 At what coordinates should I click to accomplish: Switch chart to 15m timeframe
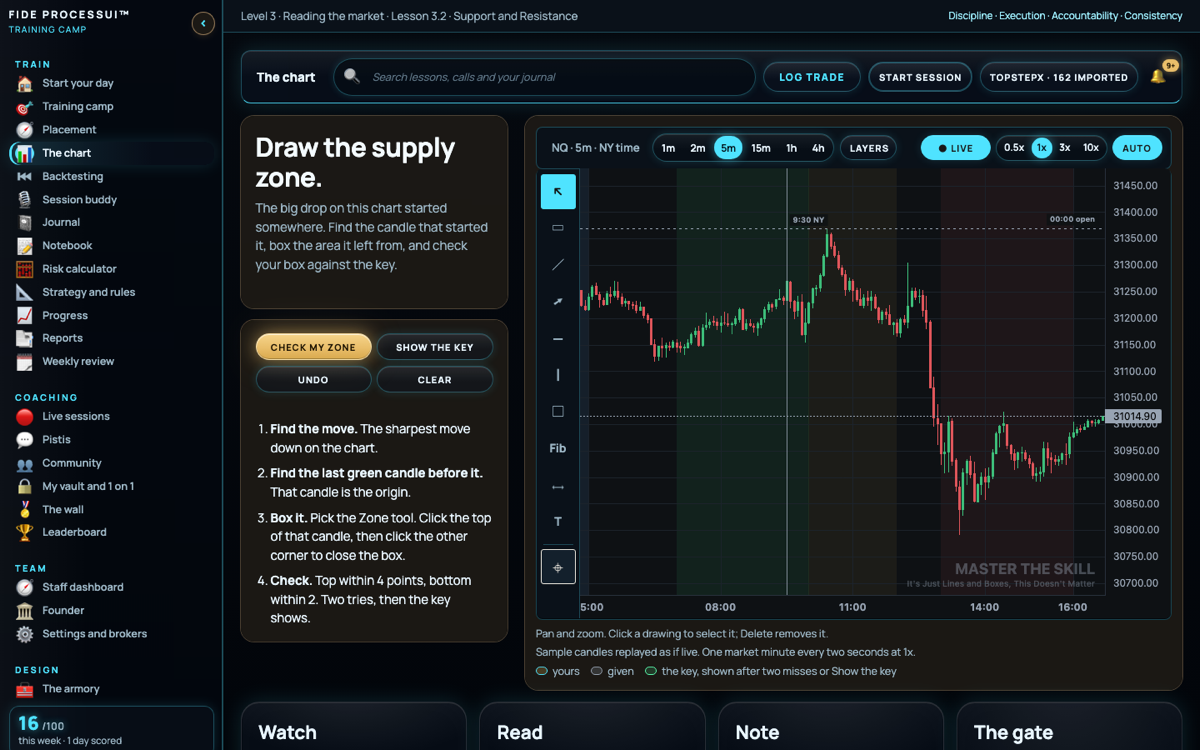point(761,148)
